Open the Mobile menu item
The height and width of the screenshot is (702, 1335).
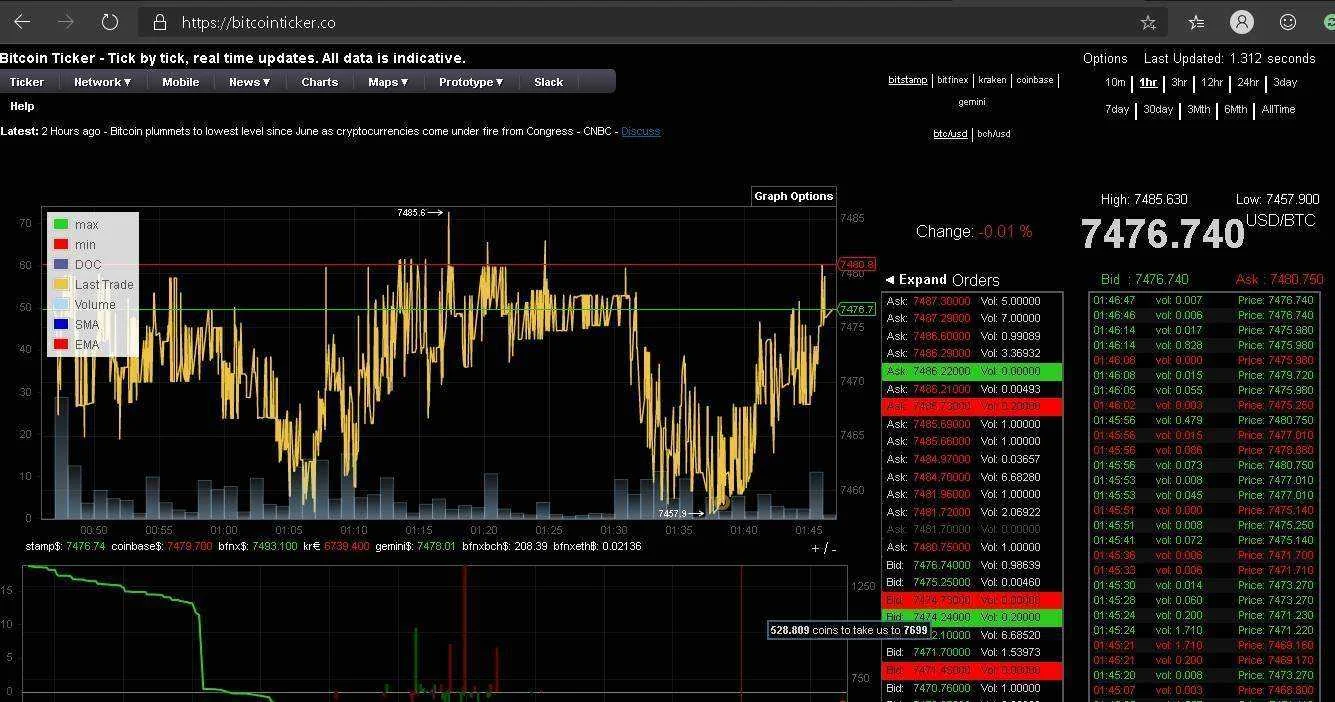[180, 82]
